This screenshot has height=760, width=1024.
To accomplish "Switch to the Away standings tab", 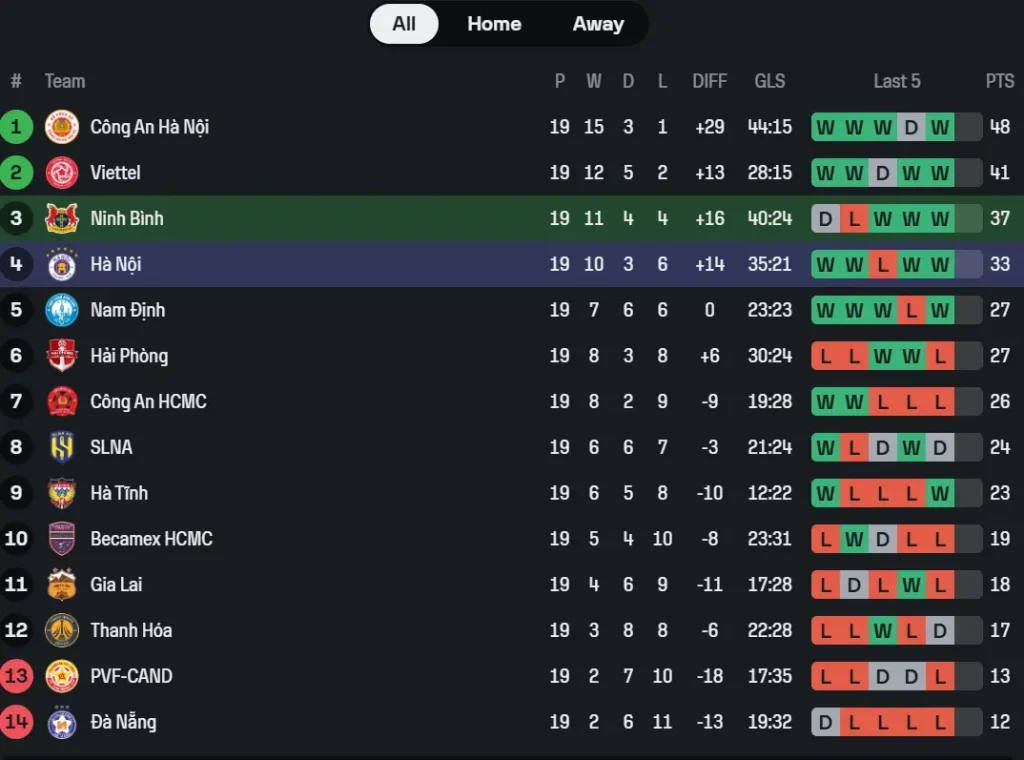I will click(598, 24).
